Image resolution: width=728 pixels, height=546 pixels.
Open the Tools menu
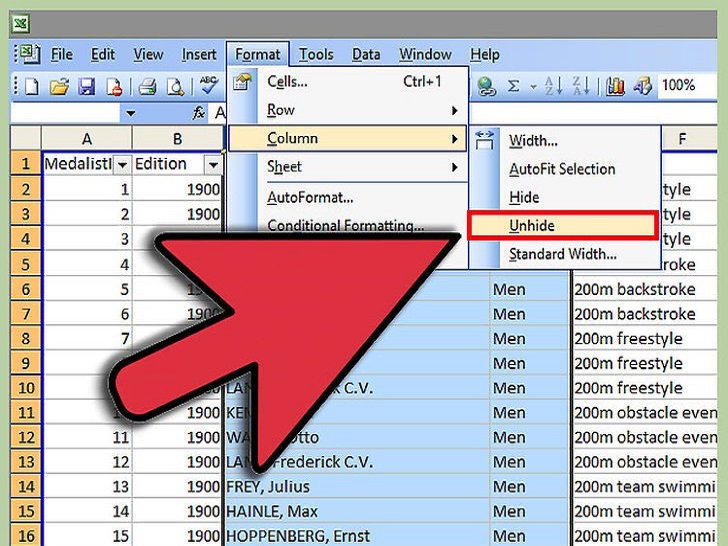(x=316, y=55)
